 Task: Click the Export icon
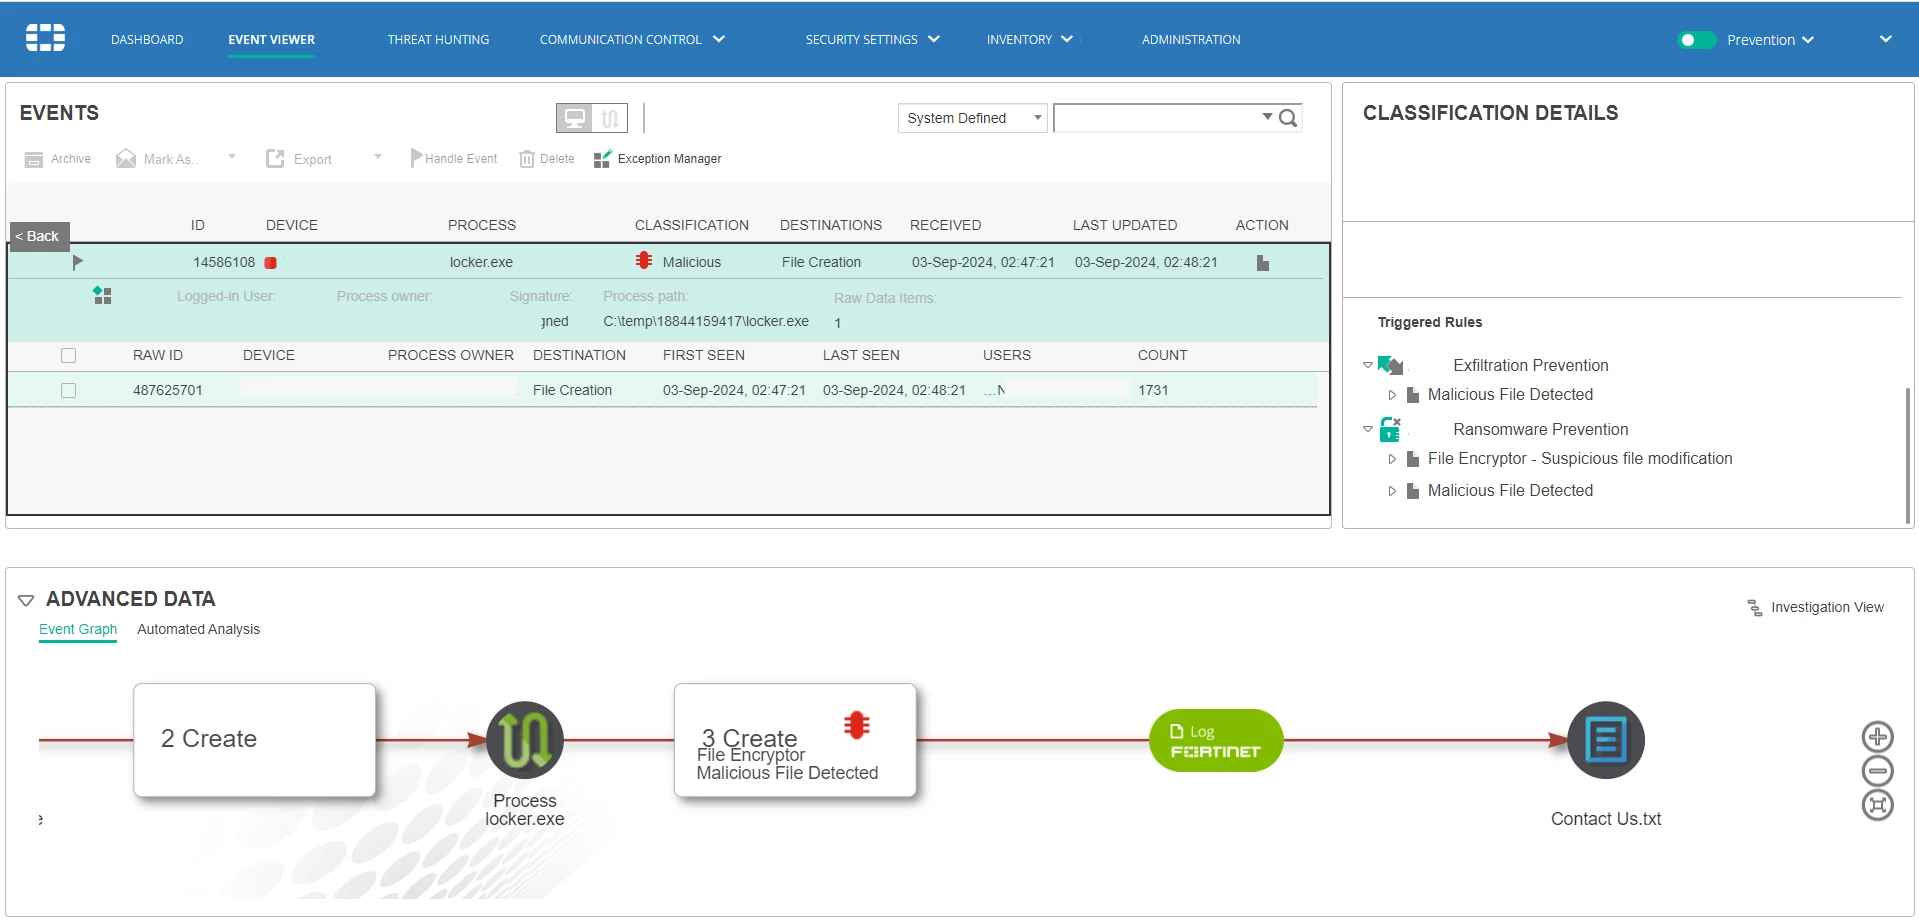click(x=275, y=159)
